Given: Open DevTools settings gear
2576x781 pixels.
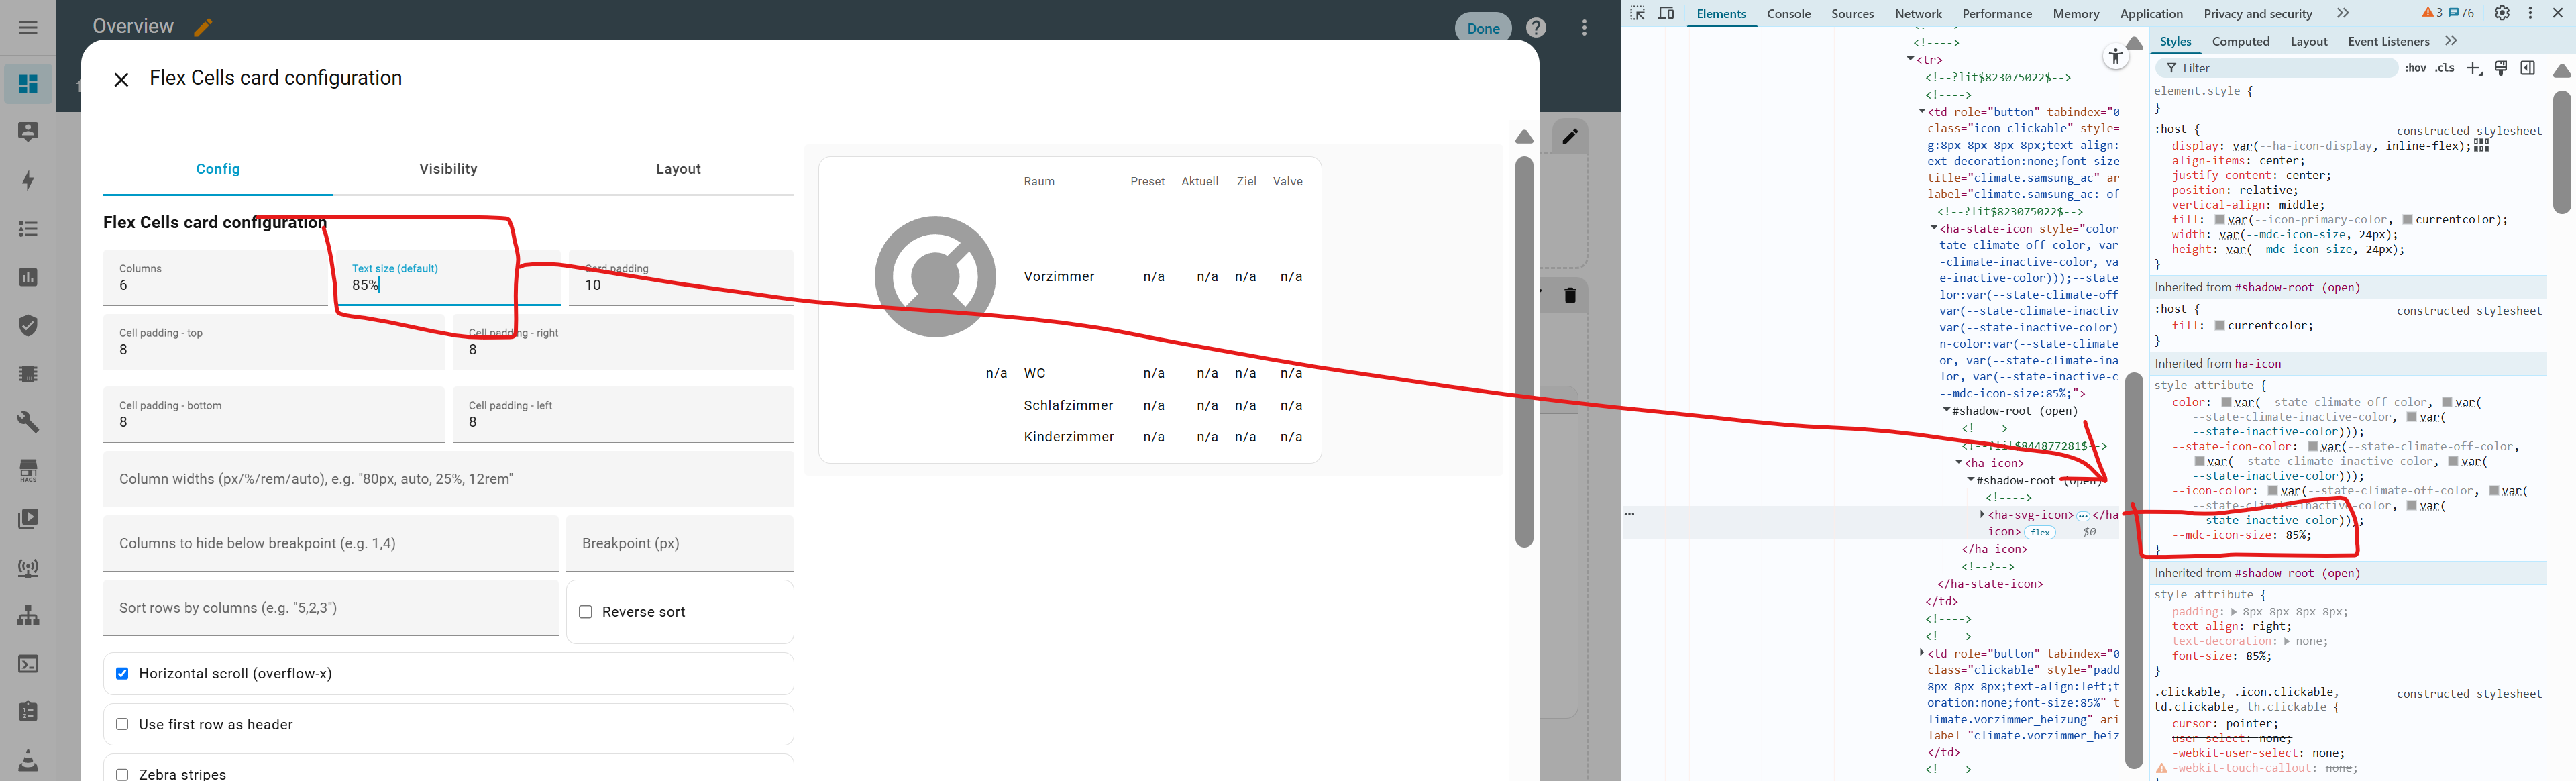Looking at the screenshot, I should pos(2501,13).
